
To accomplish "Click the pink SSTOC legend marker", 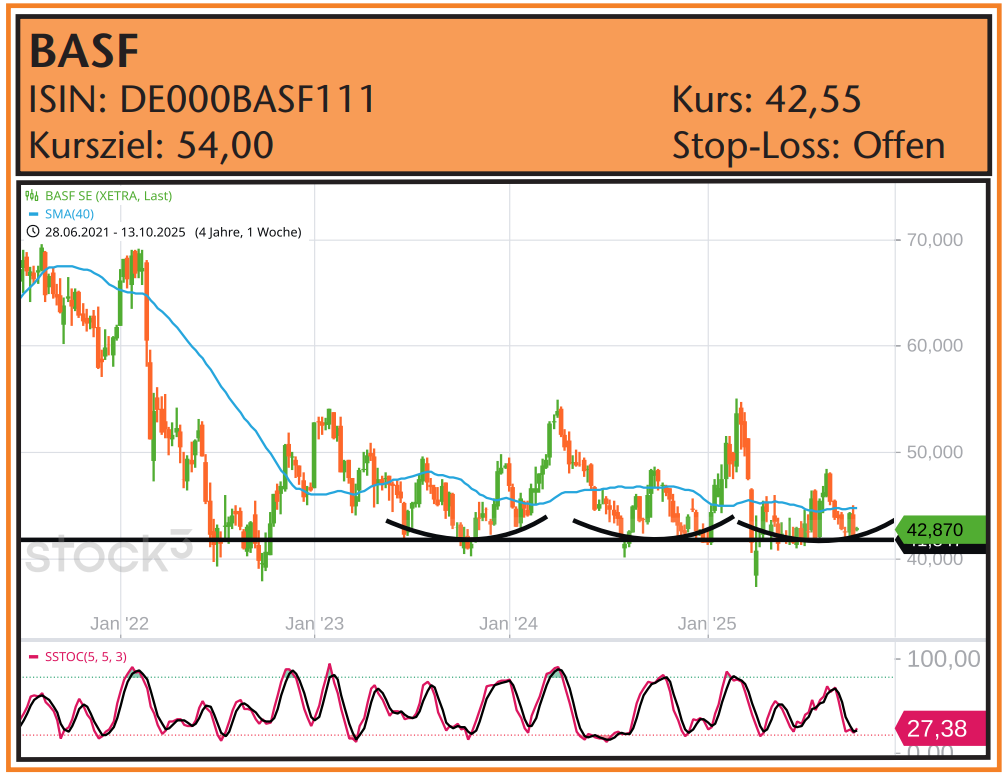I will (x=32, y=657).
